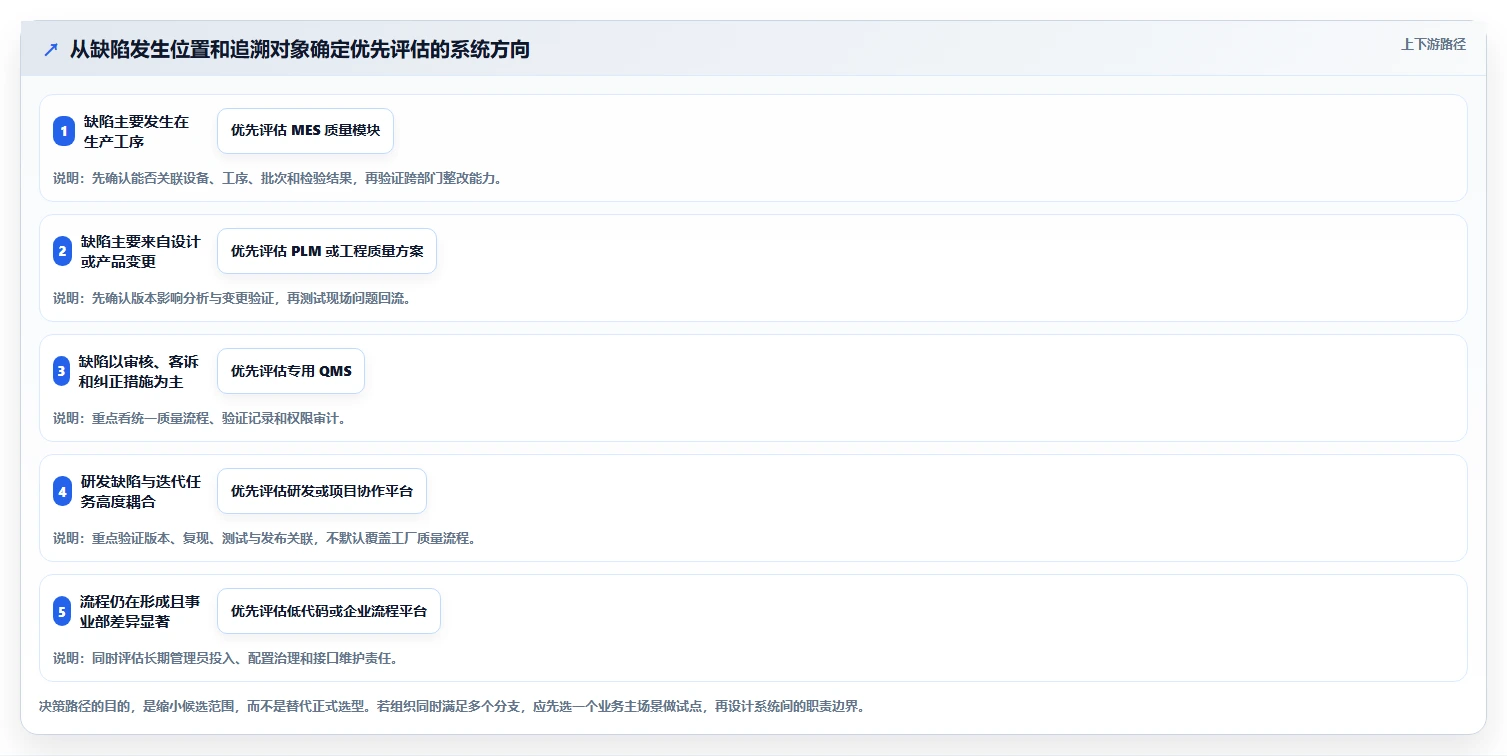Click the note about 版本影响分析与变更验证
Screen dimensions: 1507x756
click(x=232, y=298)
